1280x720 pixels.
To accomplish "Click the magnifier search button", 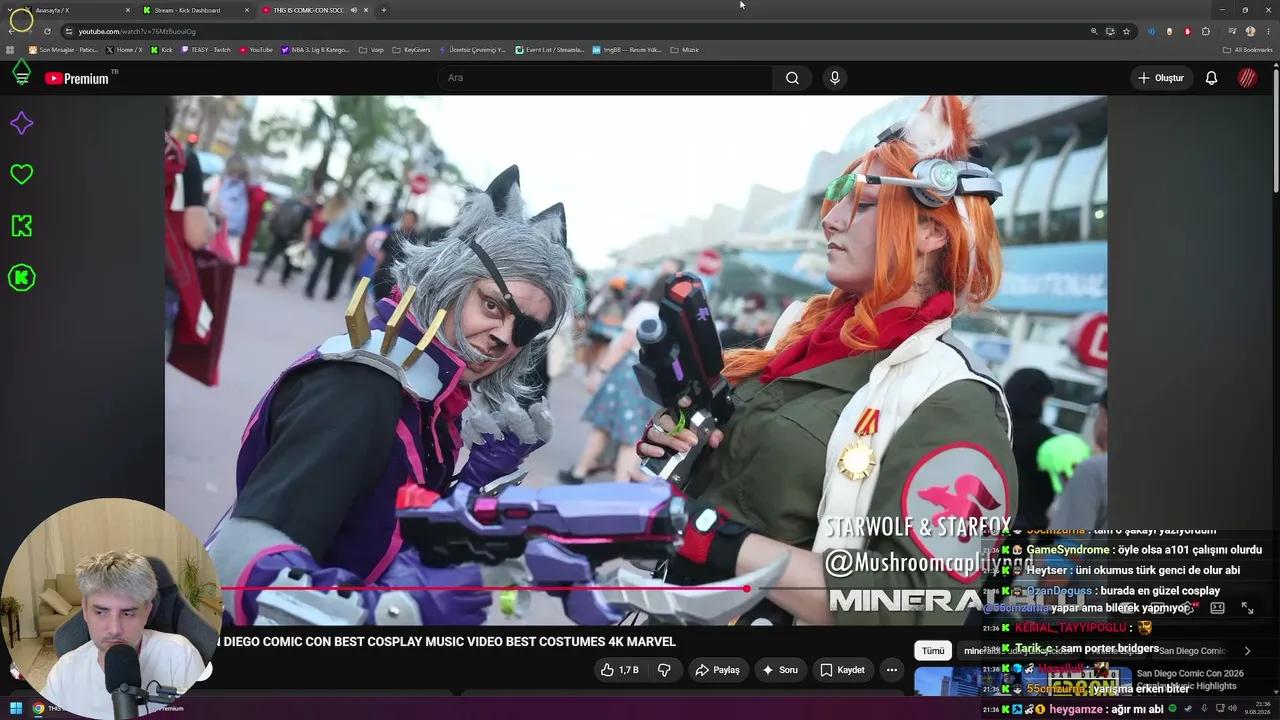I will pos(792,78).
